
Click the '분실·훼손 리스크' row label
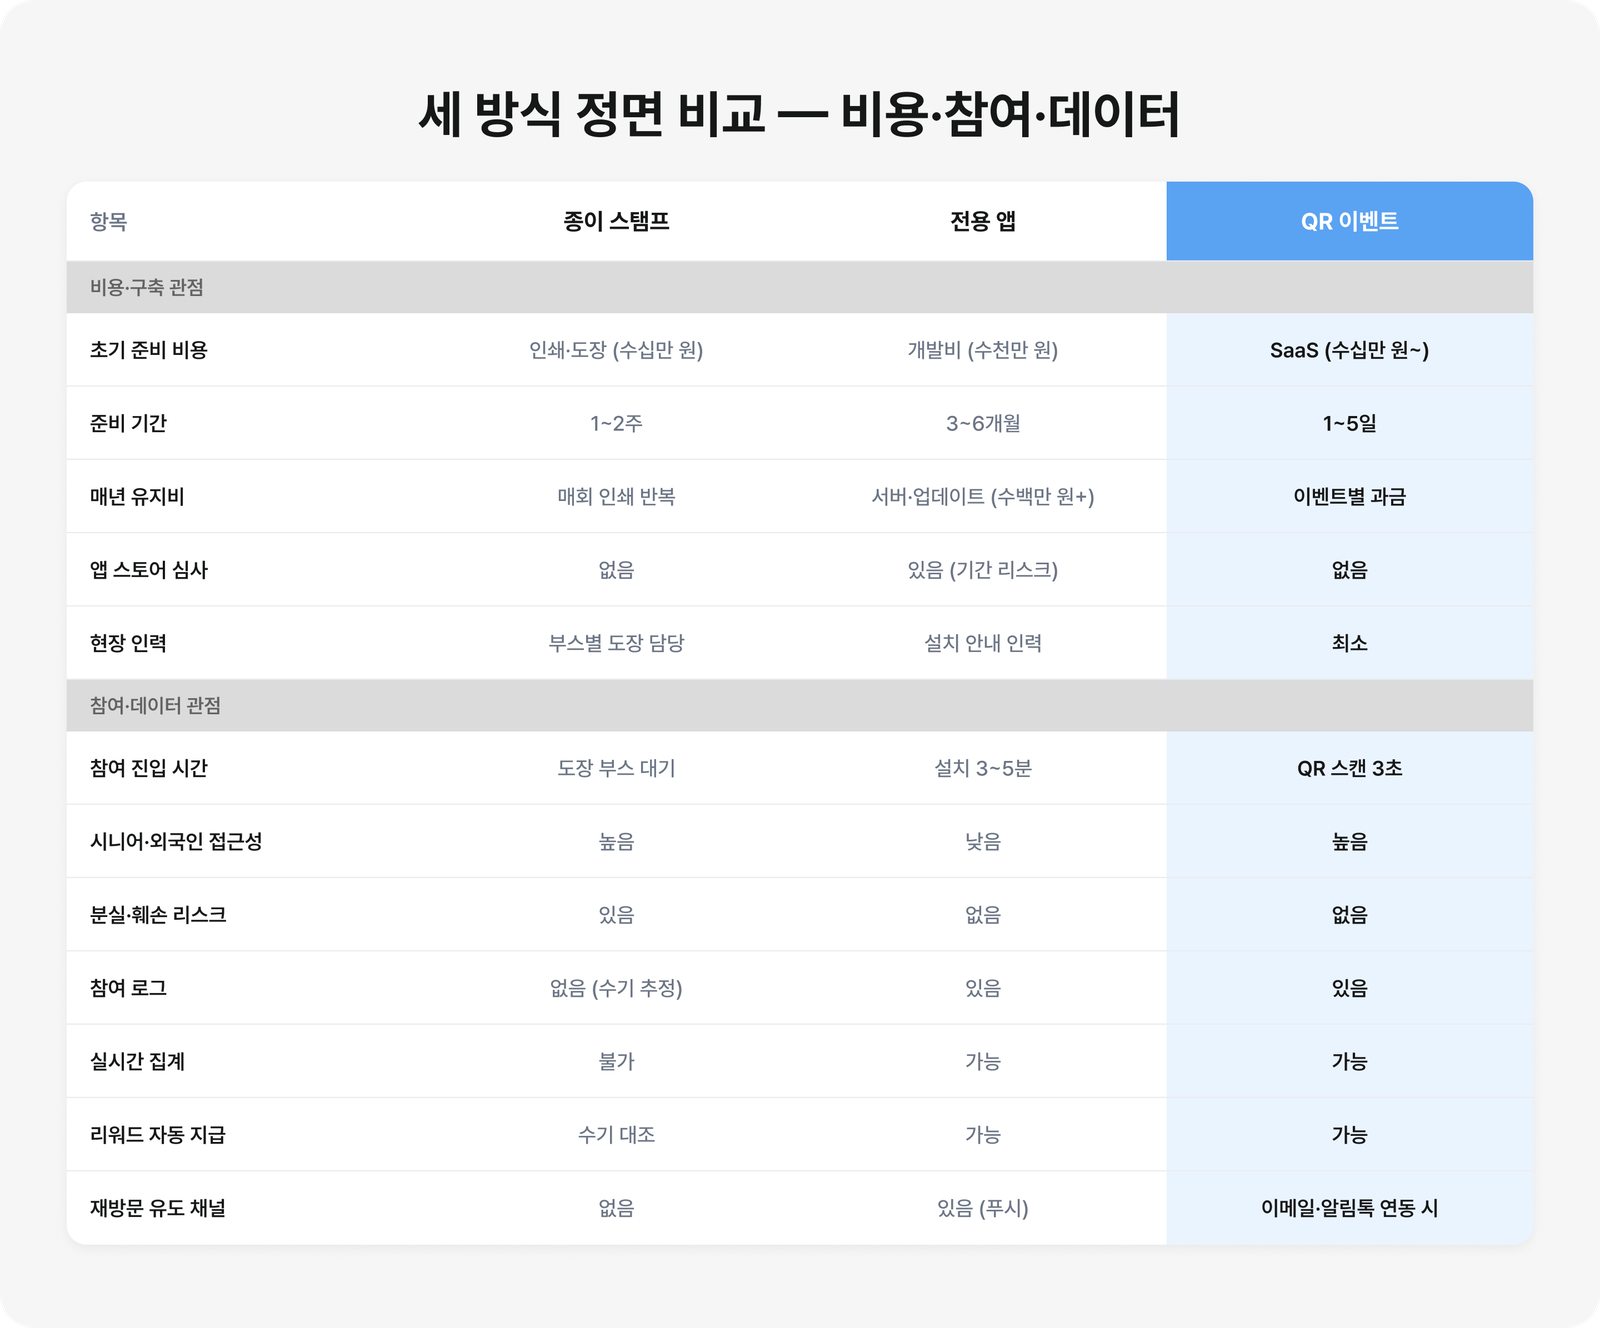coord(158,915)
